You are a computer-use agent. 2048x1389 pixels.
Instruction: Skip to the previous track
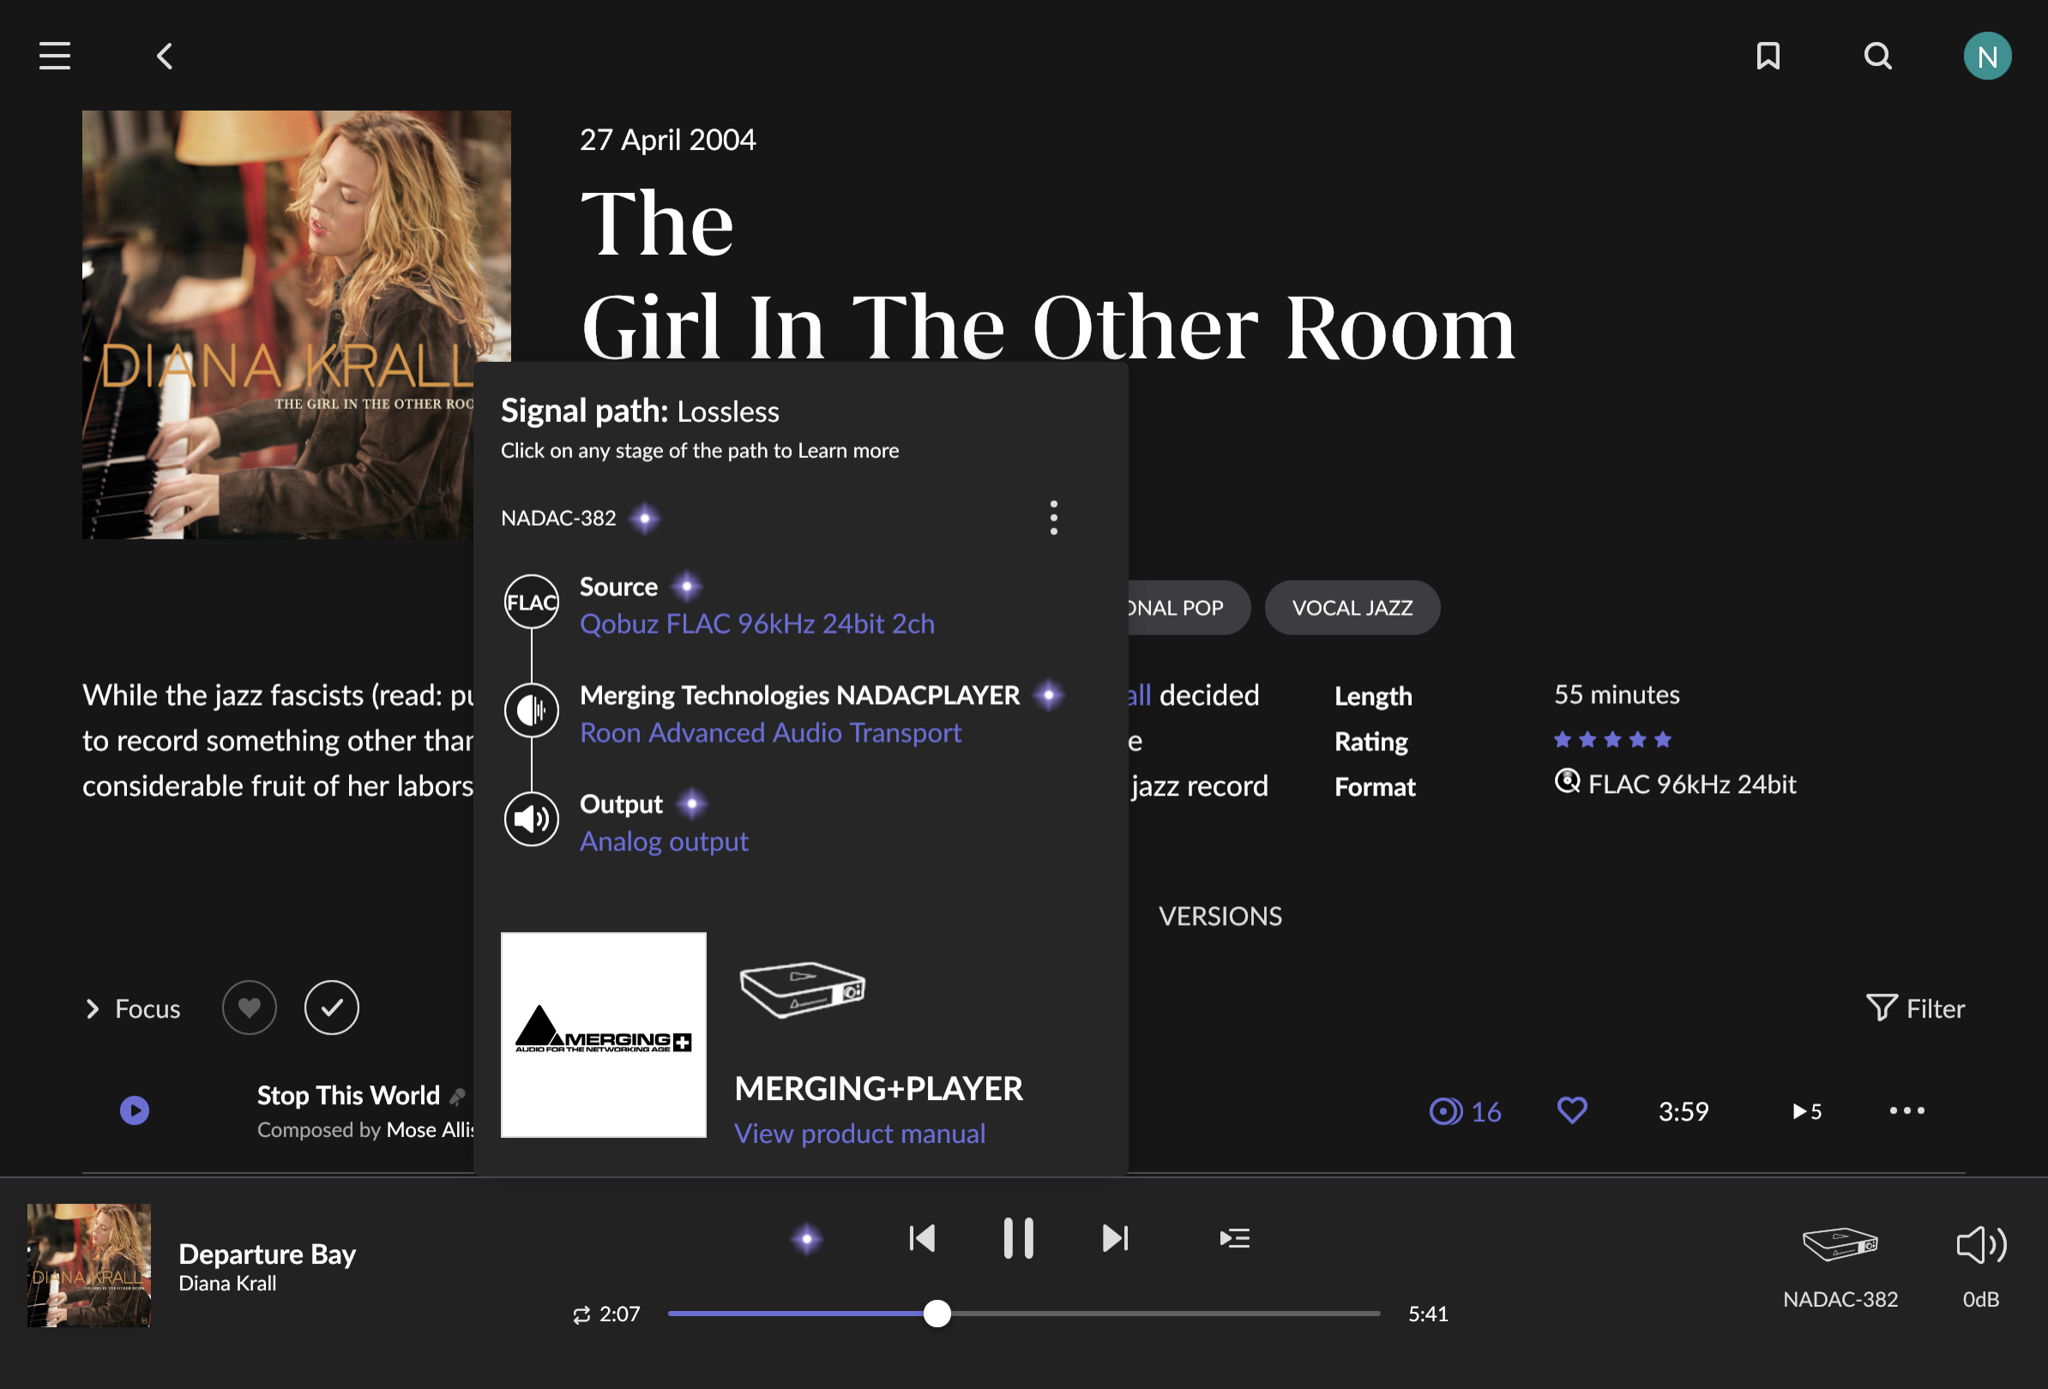[x=922, y=1239]
